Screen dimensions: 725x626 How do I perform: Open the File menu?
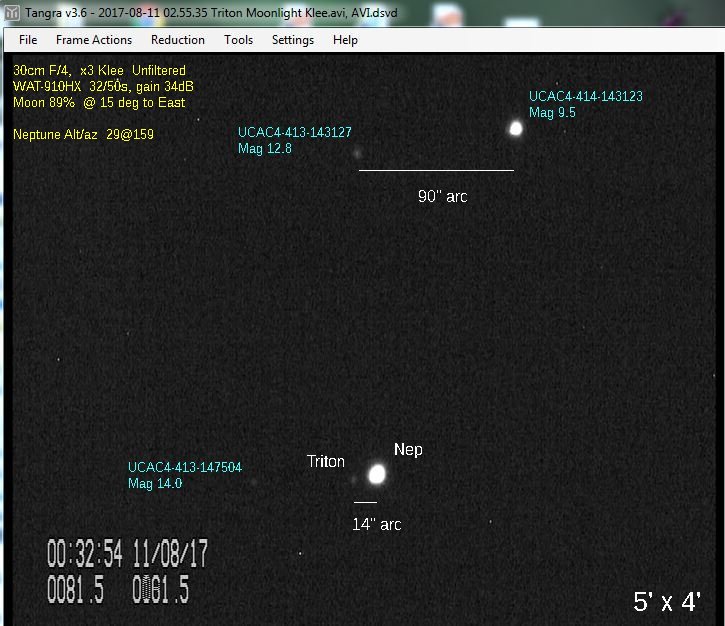28,40
